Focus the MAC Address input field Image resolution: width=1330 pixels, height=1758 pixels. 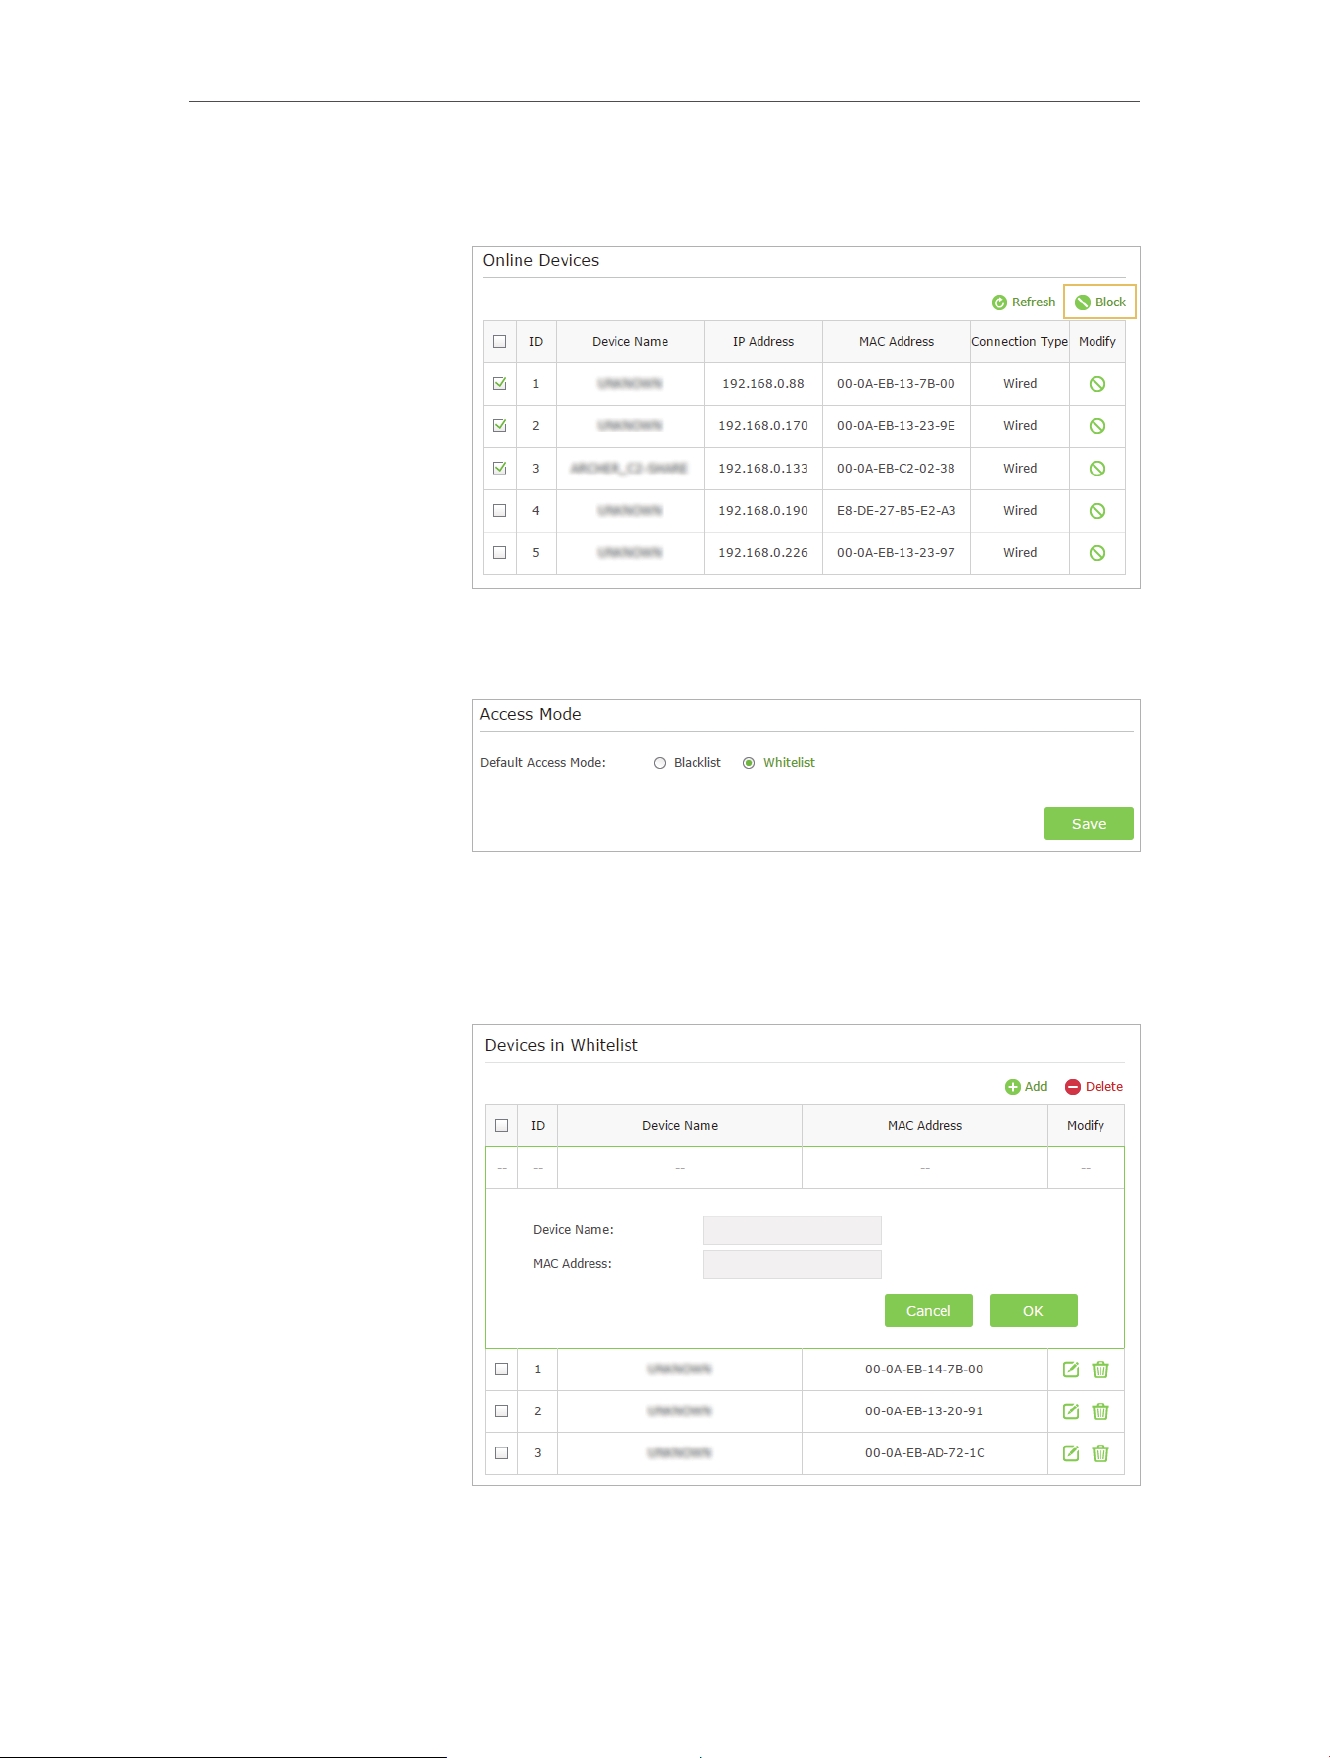point(792,1264)
